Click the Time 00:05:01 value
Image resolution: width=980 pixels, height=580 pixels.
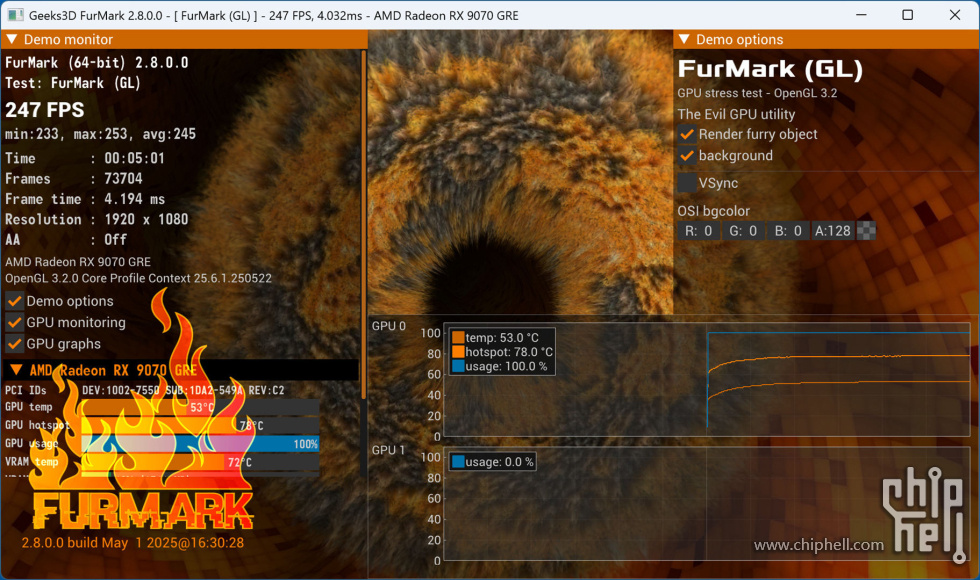134,158
